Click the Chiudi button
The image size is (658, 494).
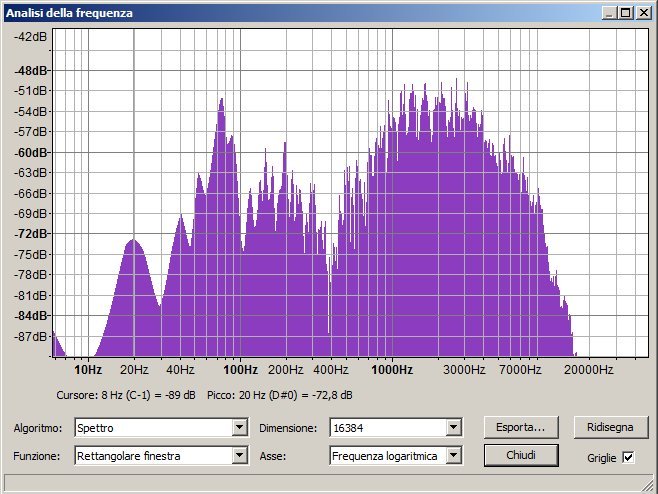[x=520, y=455]
